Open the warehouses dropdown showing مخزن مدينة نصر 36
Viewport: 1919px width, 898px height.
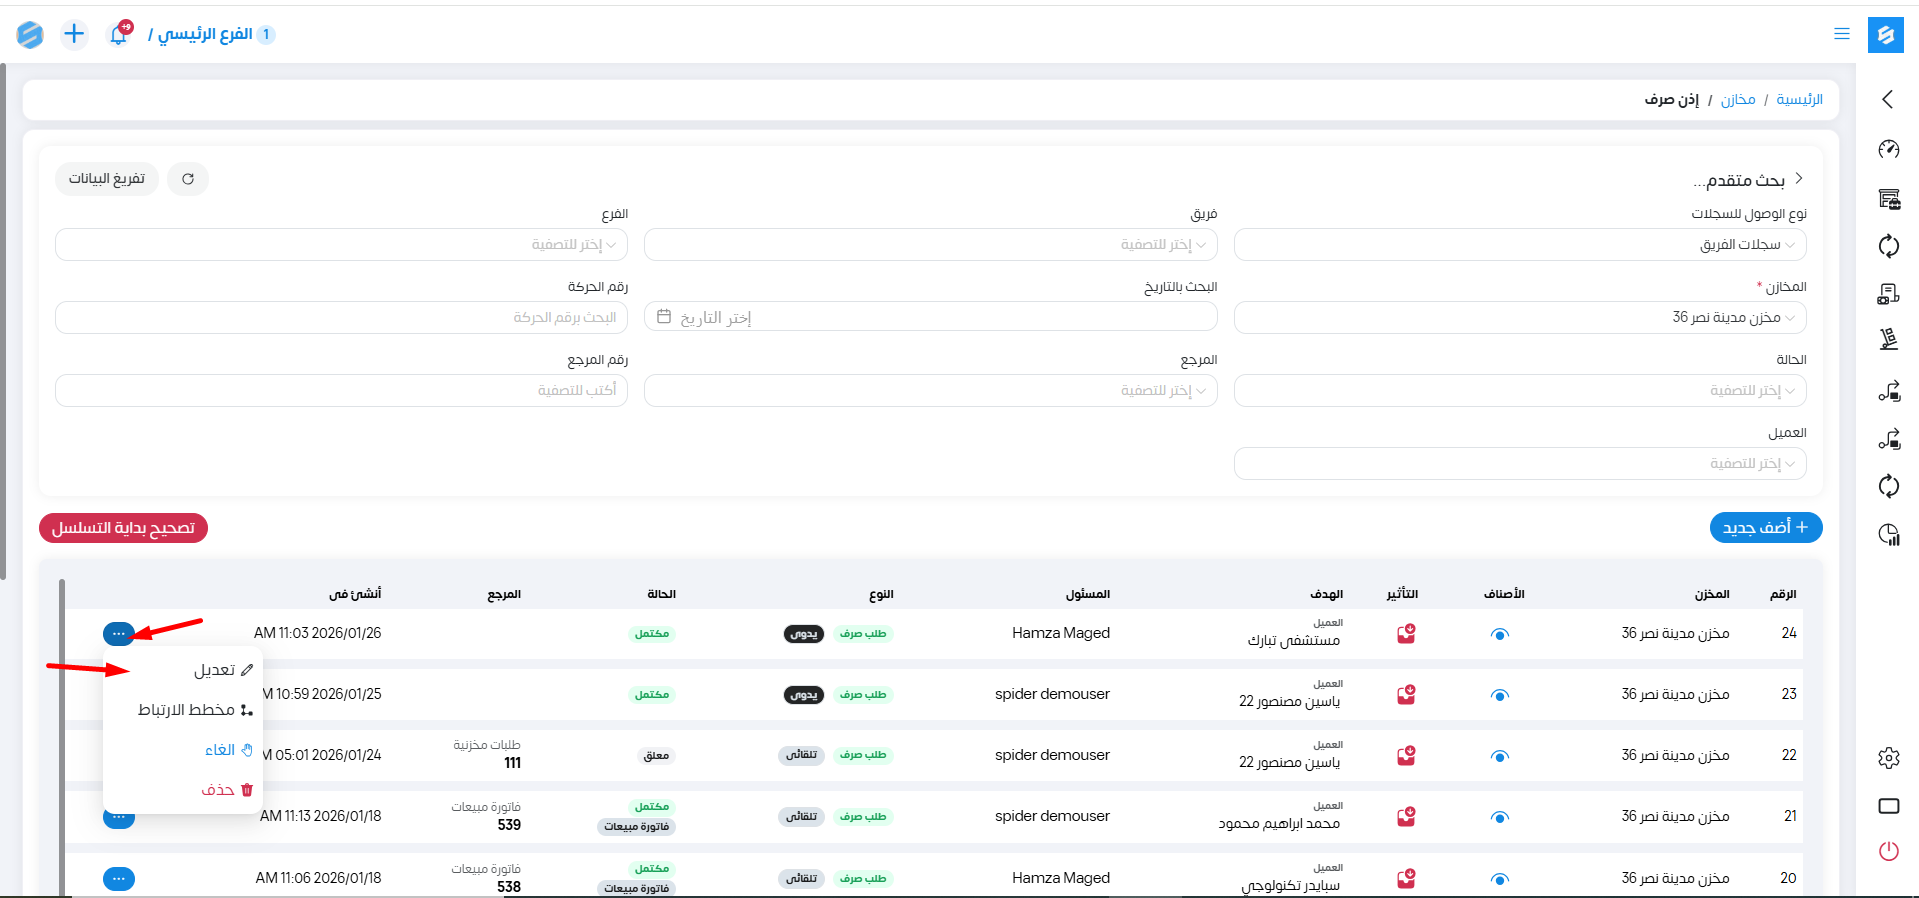[x=1519, y=318]
